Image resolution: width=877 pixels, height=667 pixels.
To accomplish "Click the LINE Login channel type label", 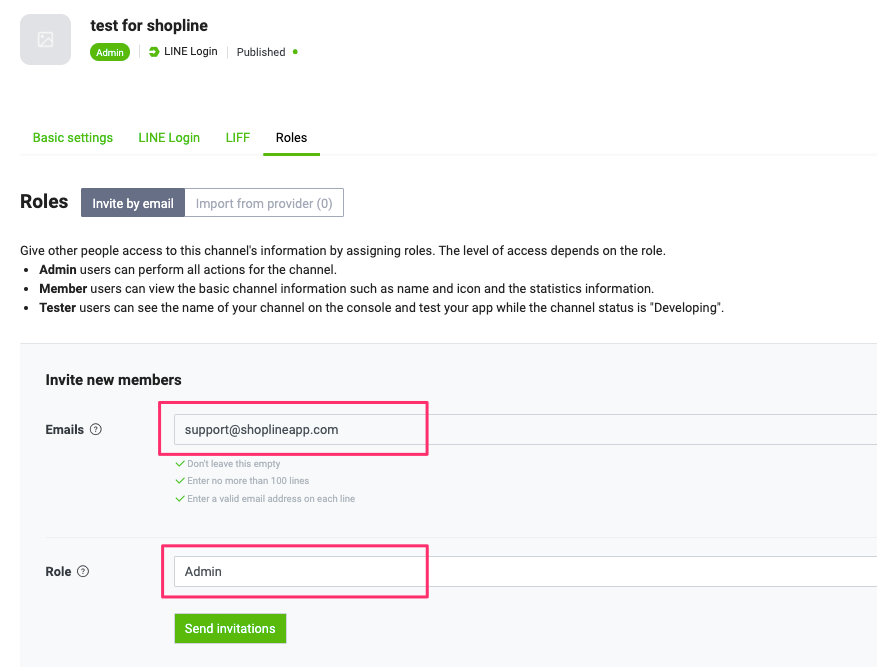I will click(x=191, y=51).
